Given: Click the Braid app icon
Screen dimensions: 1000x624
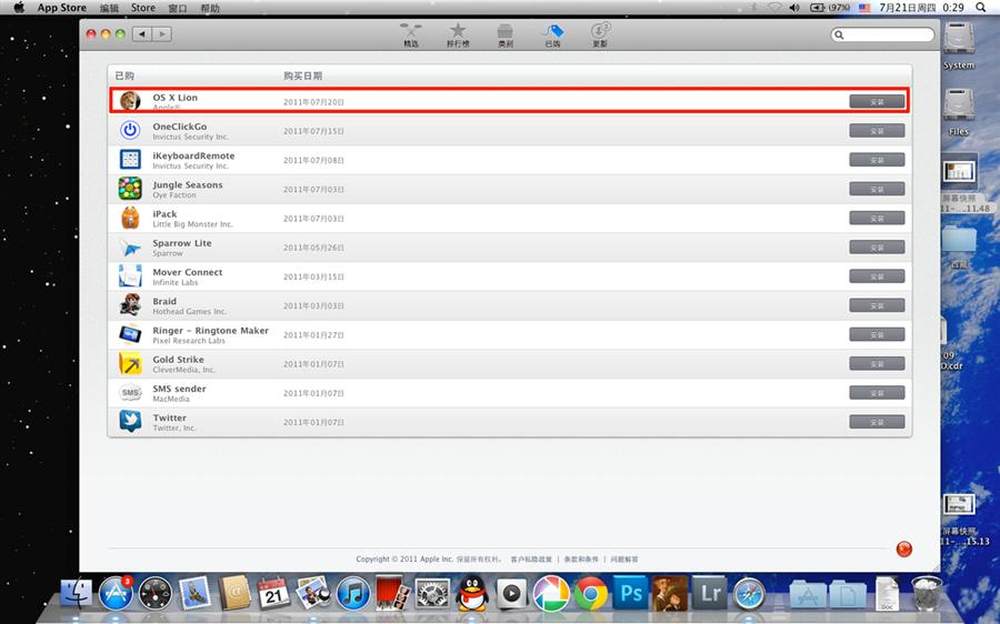Looking at the screenshot, I should tap(130, 305).
